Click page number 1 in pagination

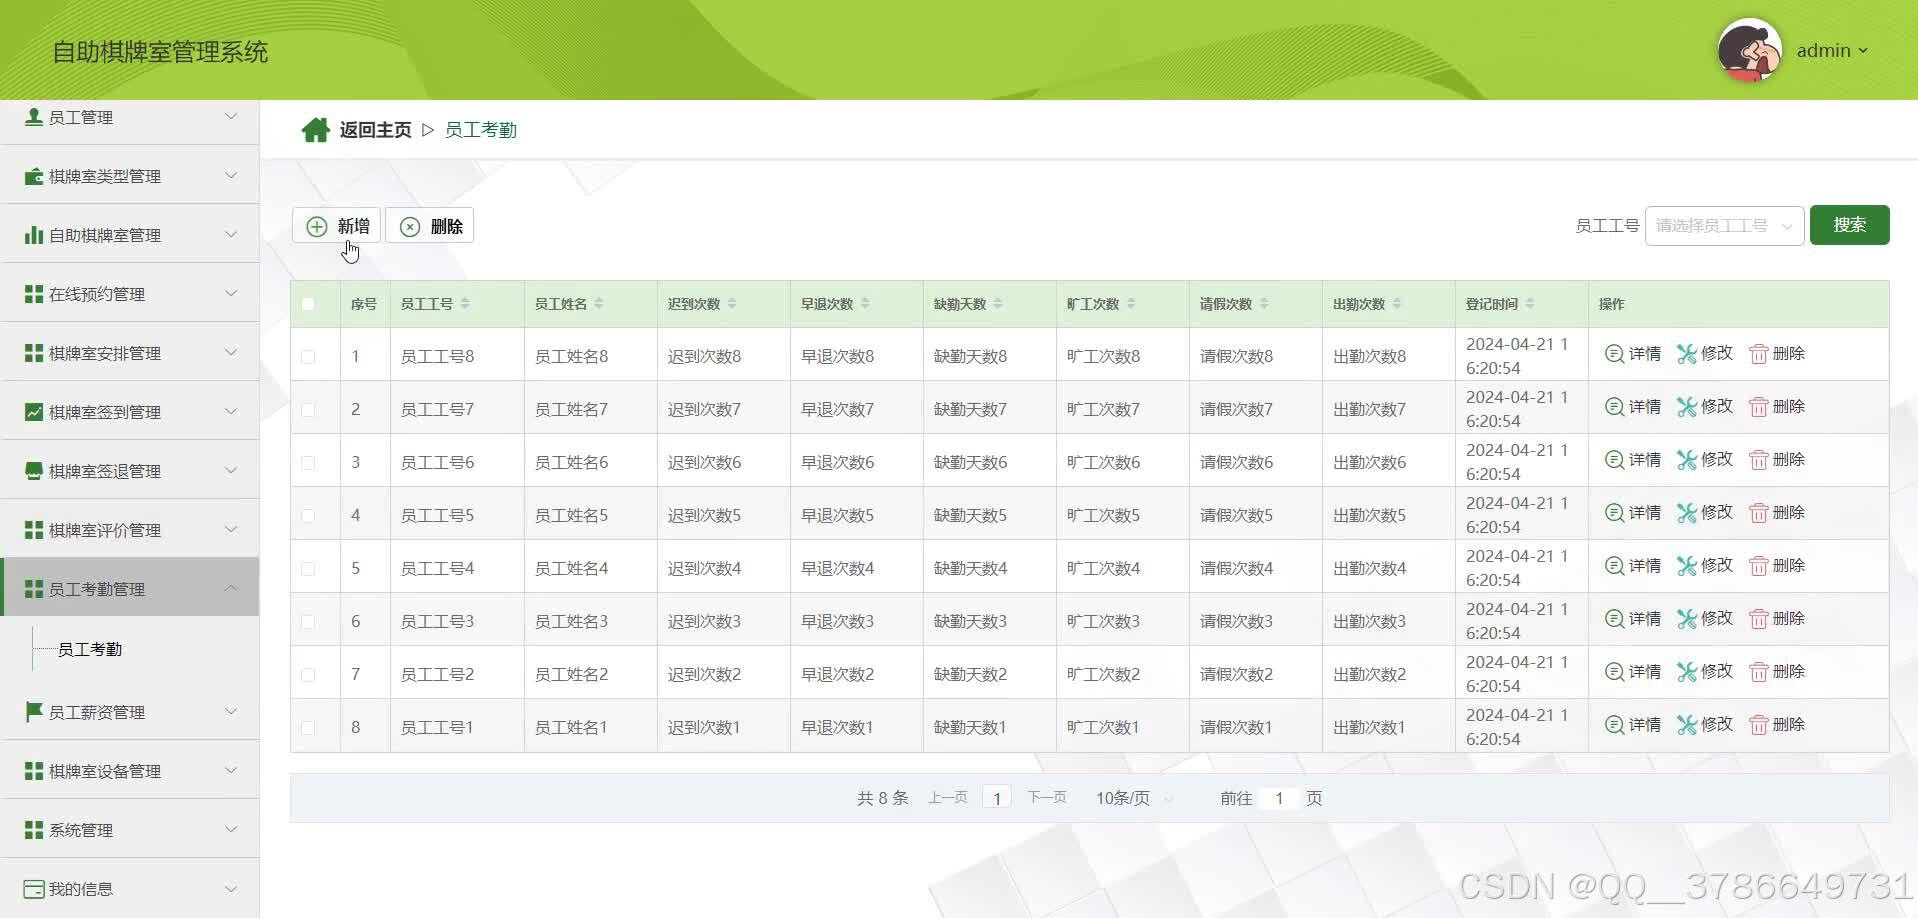tap(997, 798)
